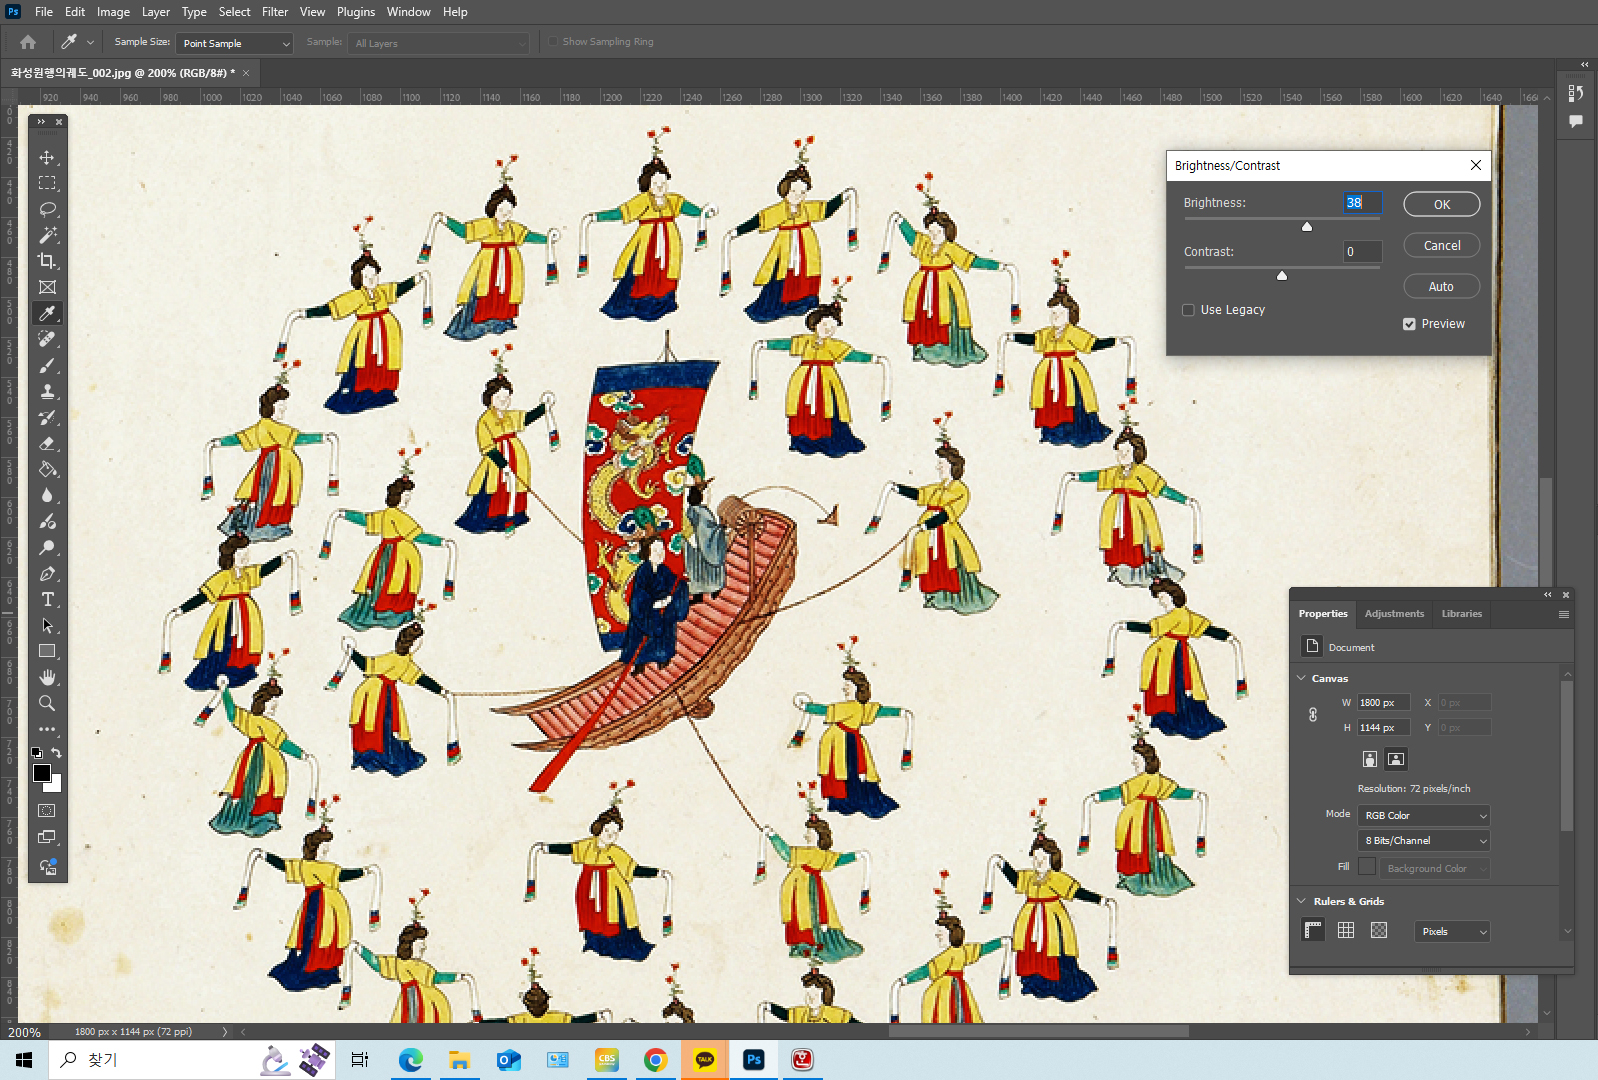The width and height of the screenshot is (1598, 1080).
Task: Toggle rulers in Rulers & Grids
Action: (x=1313, y=930)
